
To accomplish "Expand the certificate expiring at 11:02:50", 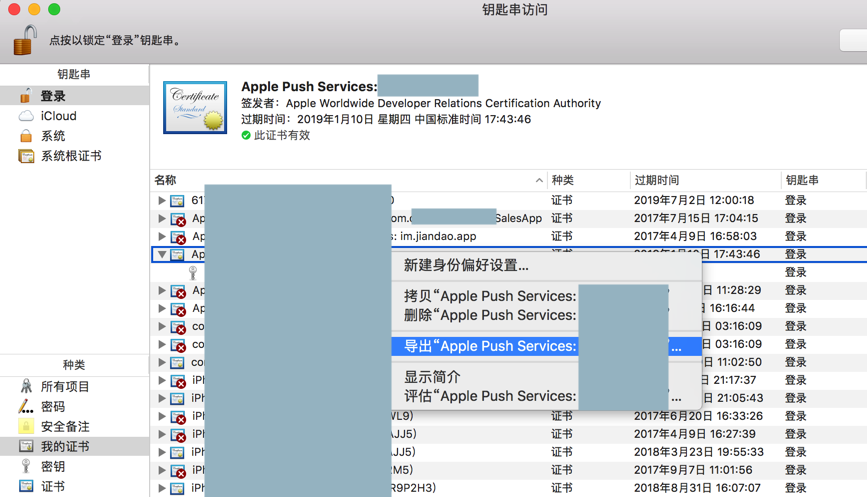I will [161, 362].
